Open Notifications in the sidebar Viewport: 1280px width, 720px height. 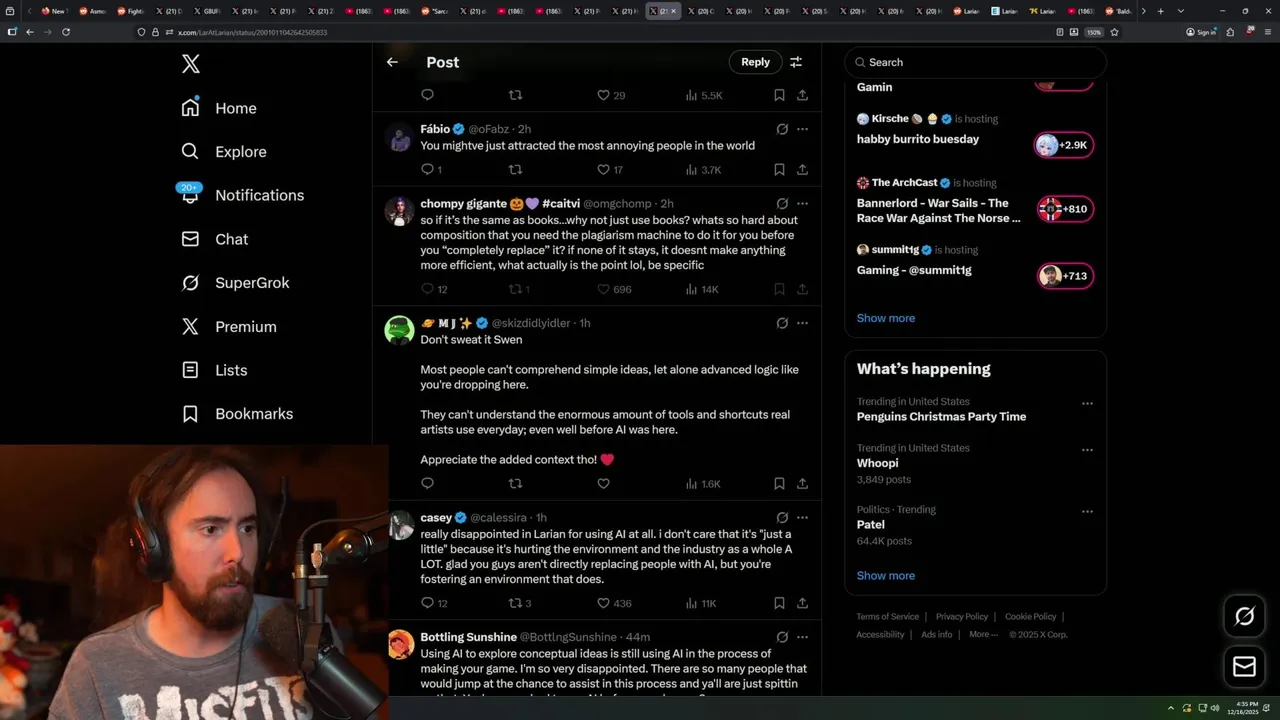pos(243,195)
